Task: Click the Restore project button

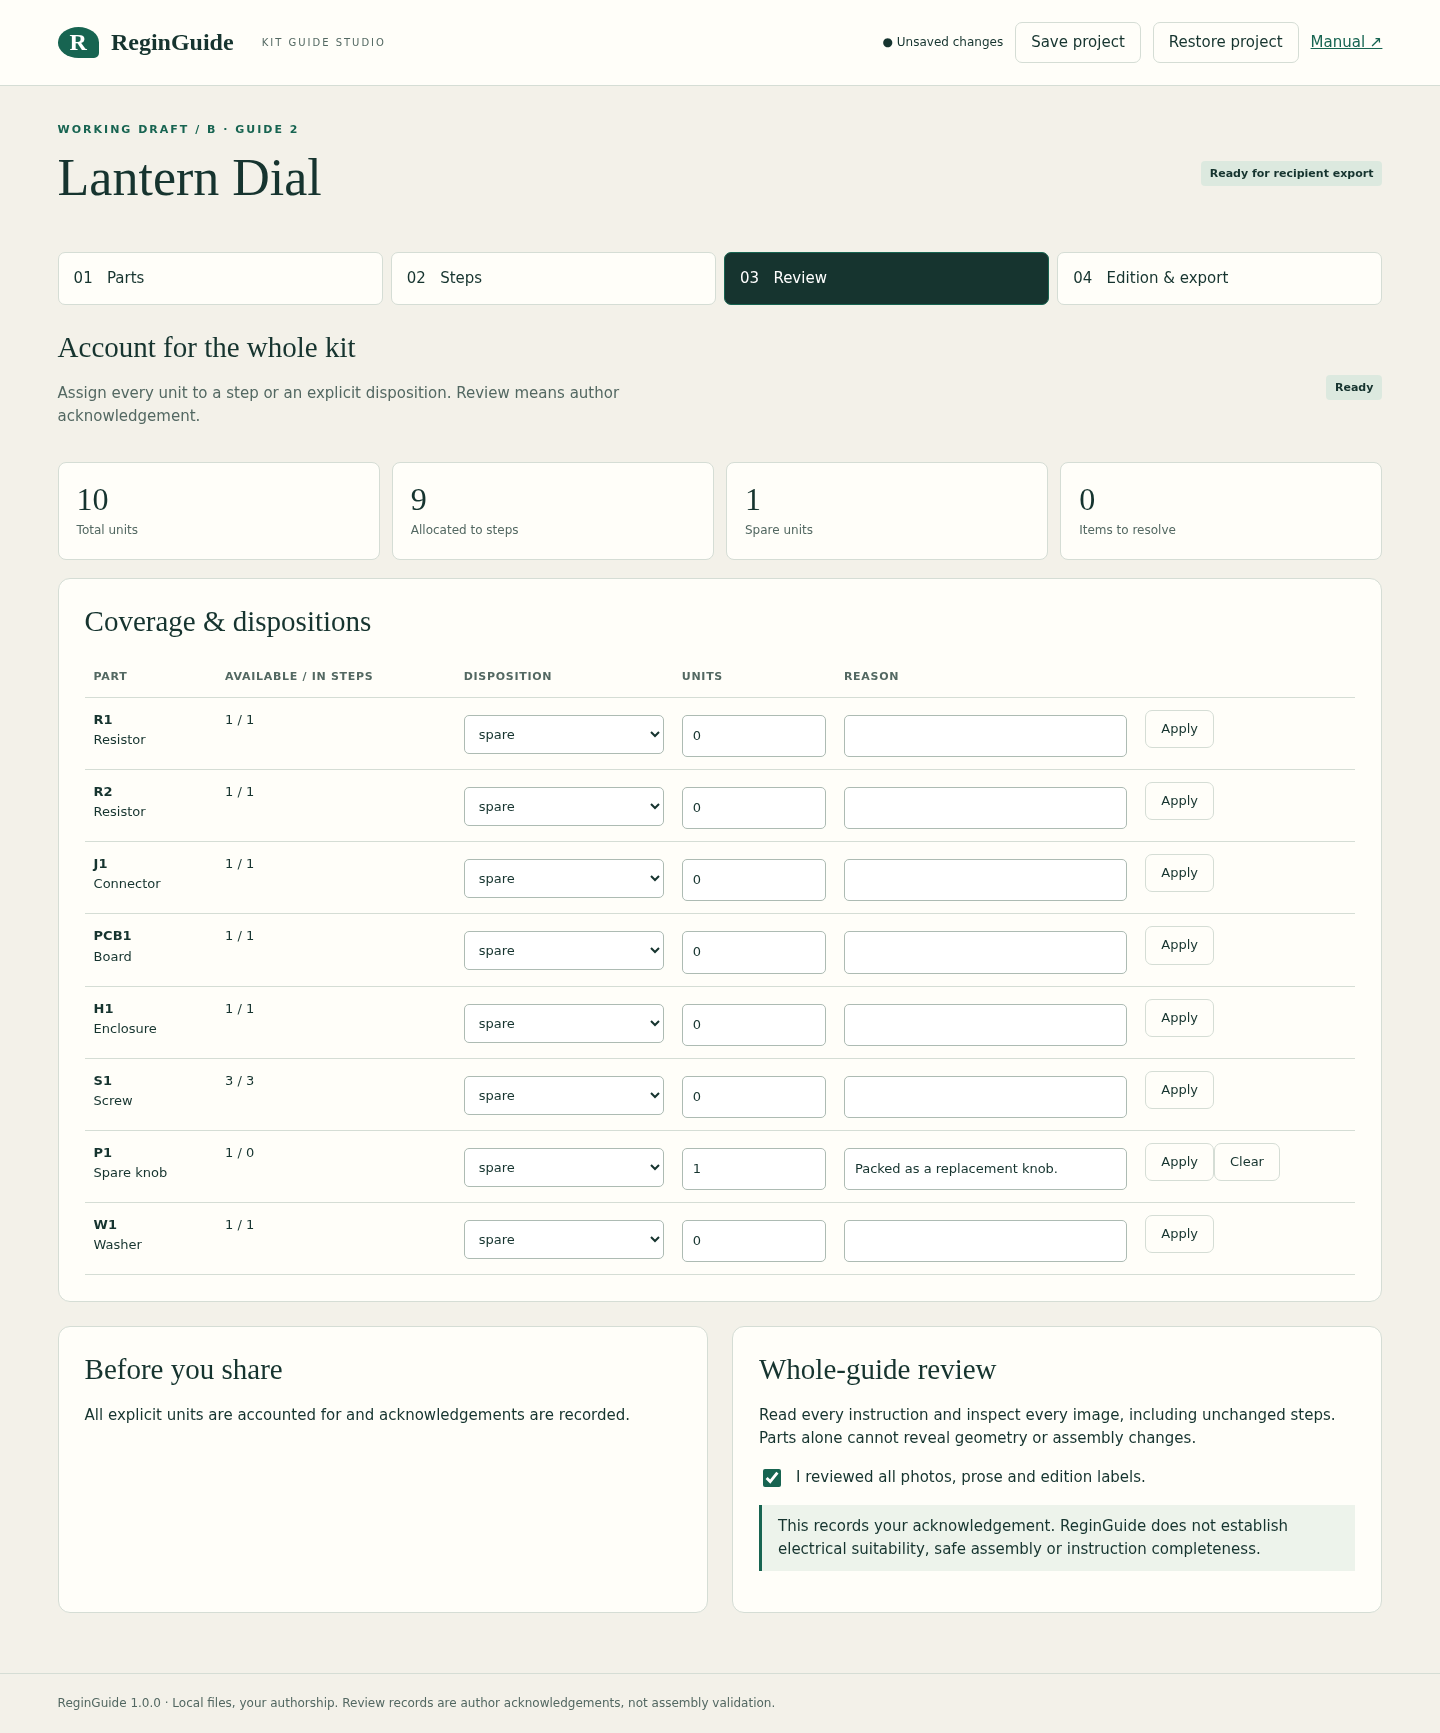Action: coord(1226,42)
